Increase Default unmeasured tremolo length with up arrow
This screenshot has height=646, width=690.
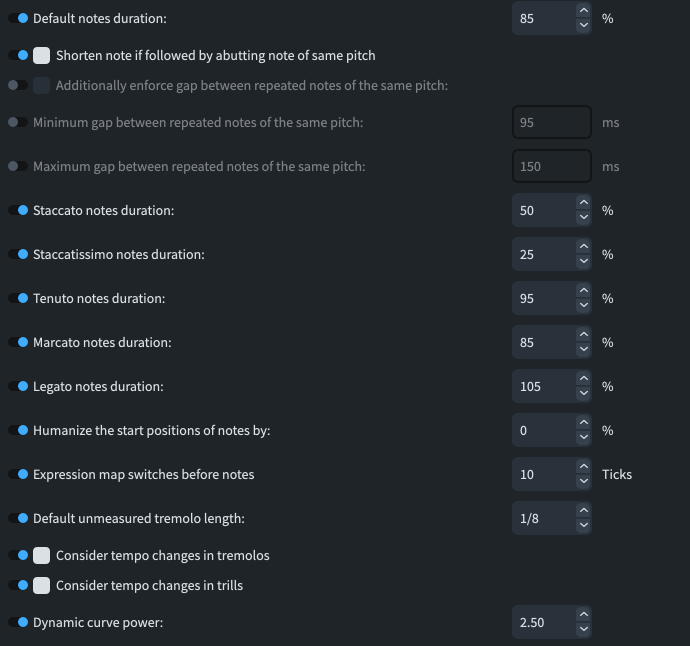pos(584,512)
